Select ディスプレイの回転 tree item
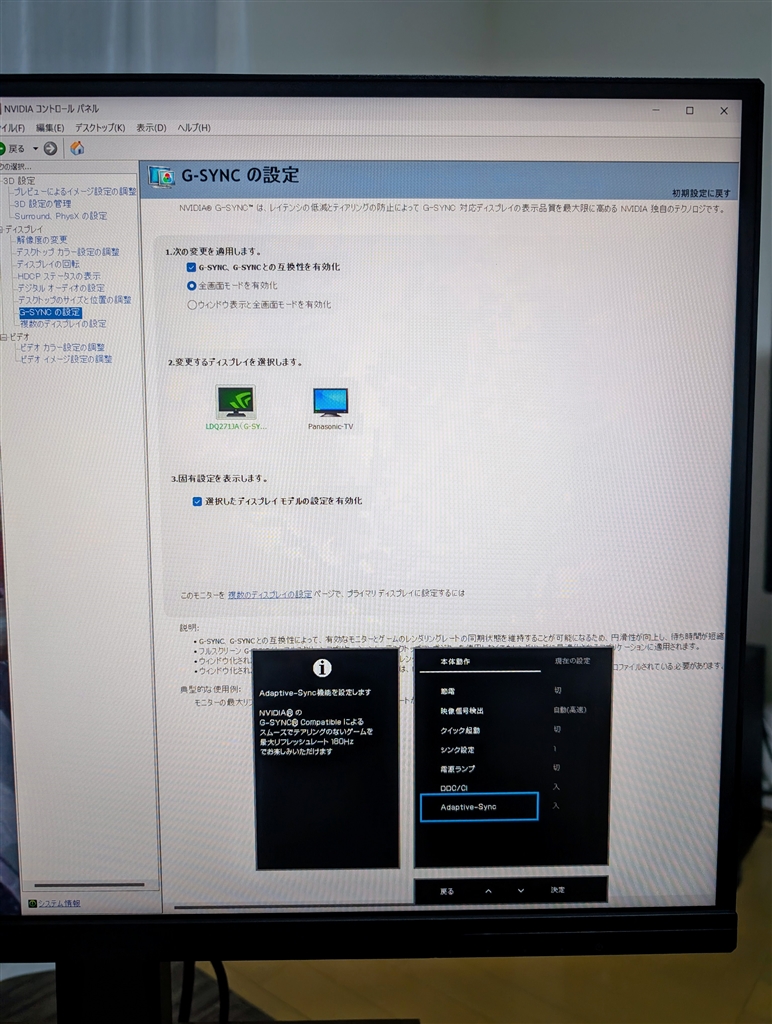The width and height of the screenshot is (772, 1024). (x=48, y=264)
